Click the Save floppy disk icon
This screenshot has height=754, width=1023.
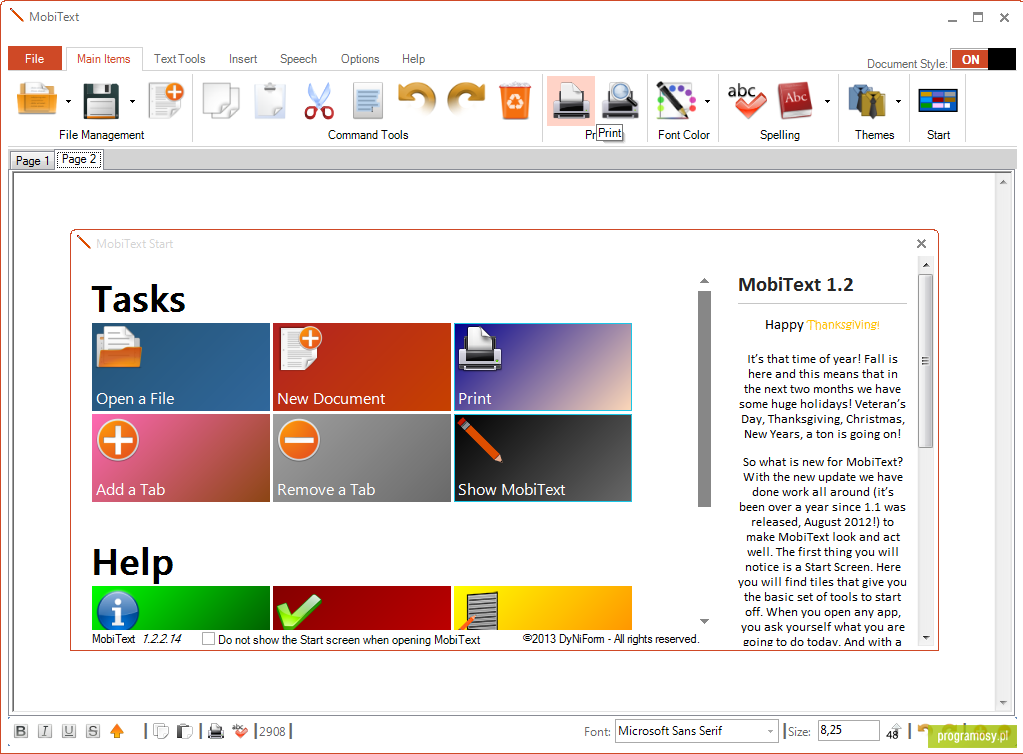pos(101,100)
